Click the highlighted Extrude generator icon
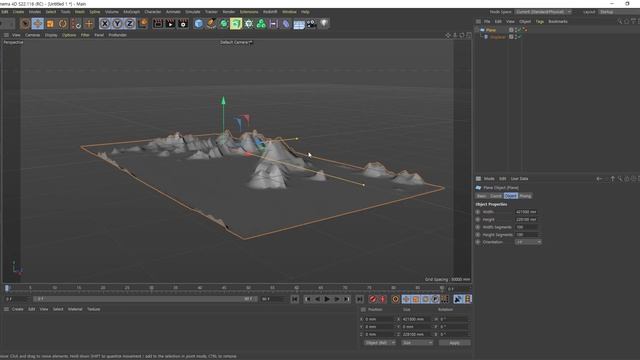Viewport: 640px width, 360px height. click(x=236, y=24)
